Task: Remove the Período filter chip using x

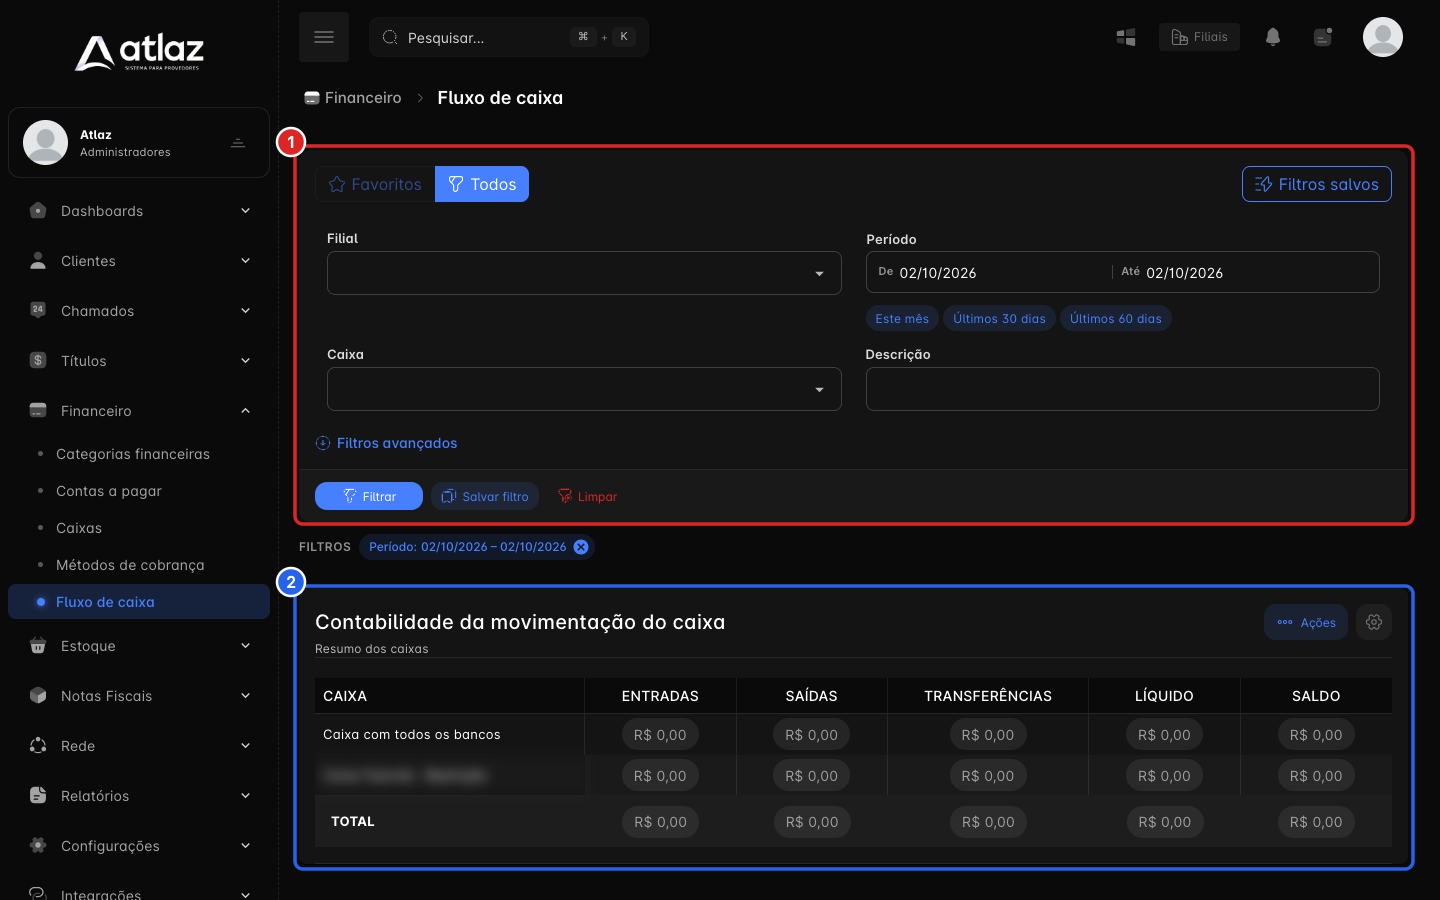Action: (581, 547)
